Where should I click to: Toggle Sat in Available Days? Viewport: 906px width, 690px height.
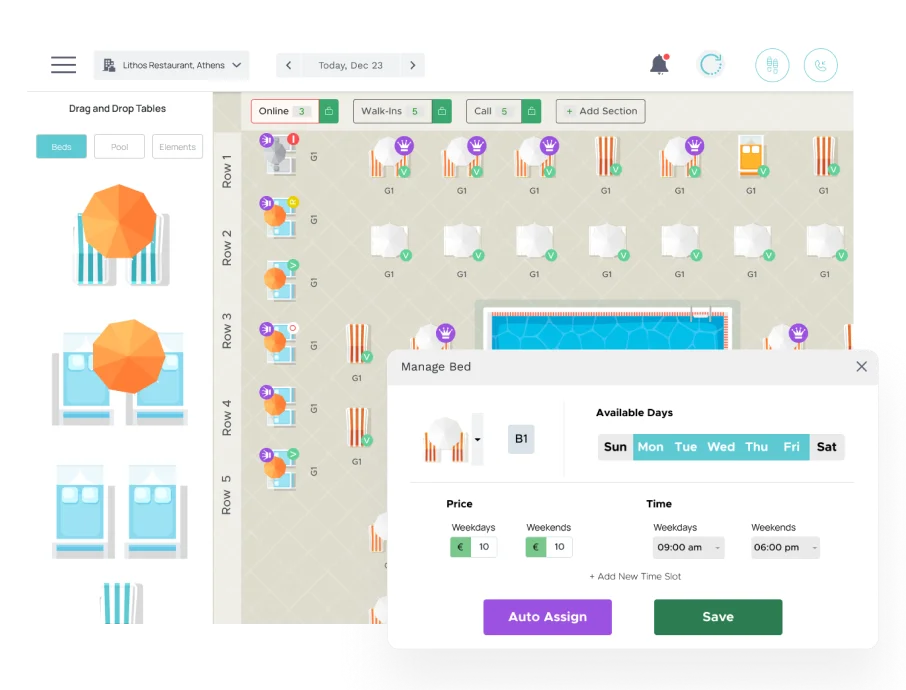point(827,447)
